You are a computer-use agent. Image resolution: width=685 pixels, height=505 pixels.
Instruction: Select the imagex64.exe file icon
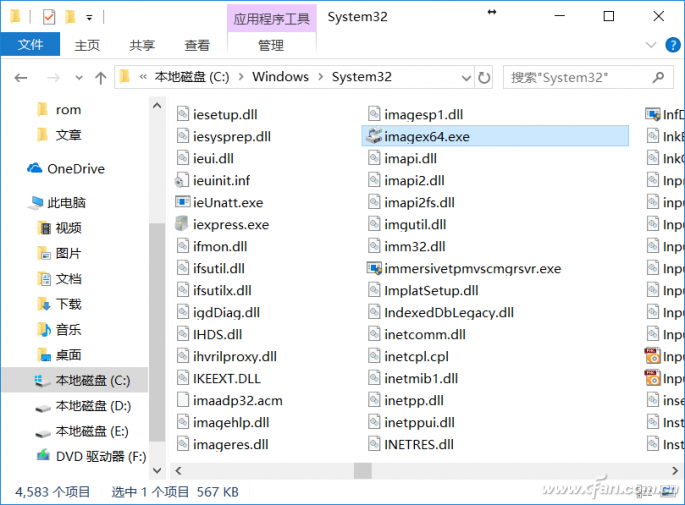pyautogui.click(x=374, y=136)
